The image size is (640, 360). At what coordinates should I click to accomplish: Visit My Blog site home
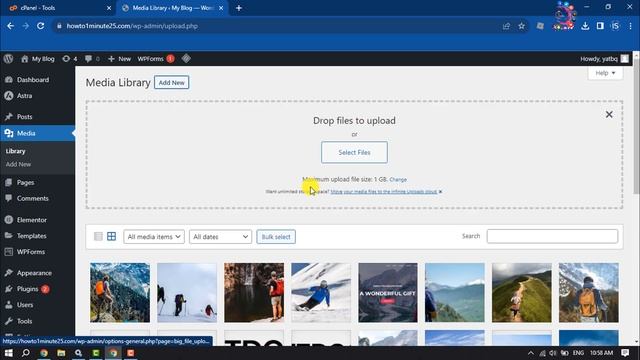point(38,59)
